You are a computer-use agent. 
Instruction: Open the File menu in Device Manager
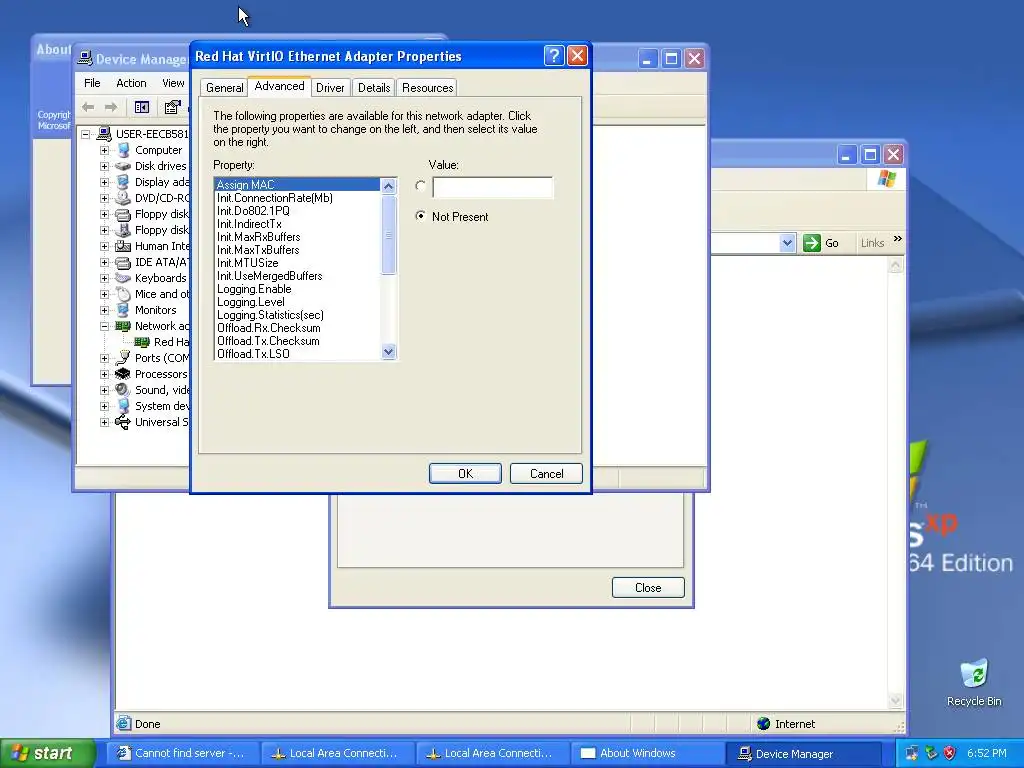92,83
